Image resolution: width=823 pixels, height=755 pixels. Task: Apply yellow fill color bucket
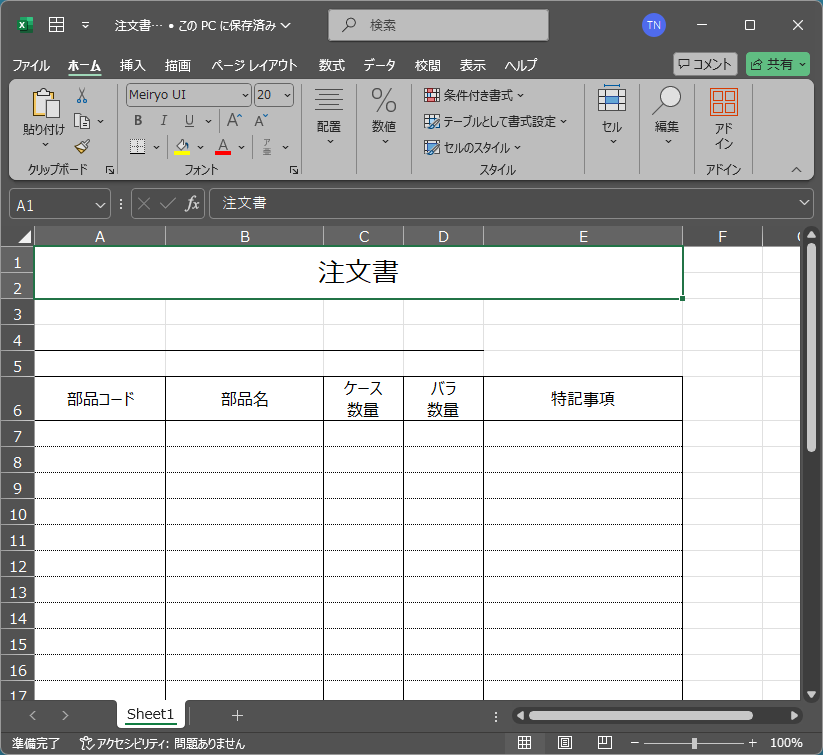[x=182, y=147]
